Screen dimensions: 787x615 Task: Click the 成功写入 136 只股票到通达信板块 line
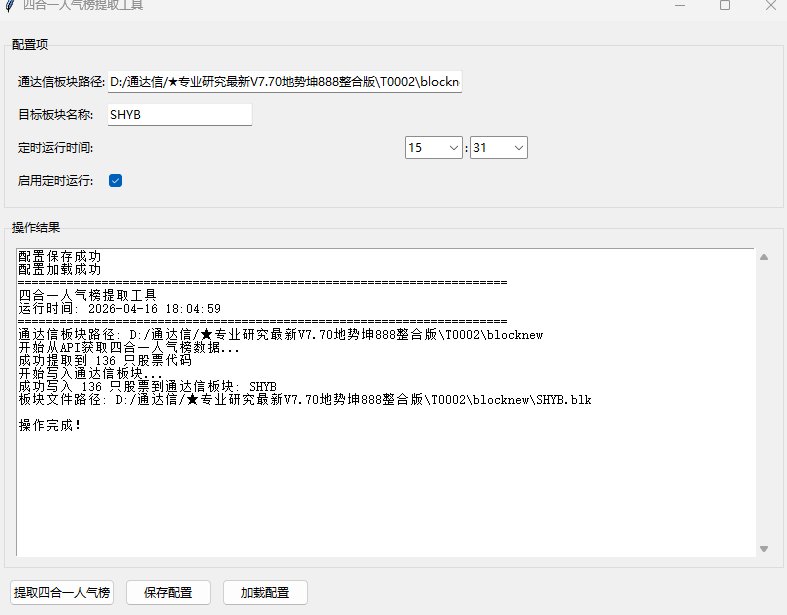(x=148, y=387)
